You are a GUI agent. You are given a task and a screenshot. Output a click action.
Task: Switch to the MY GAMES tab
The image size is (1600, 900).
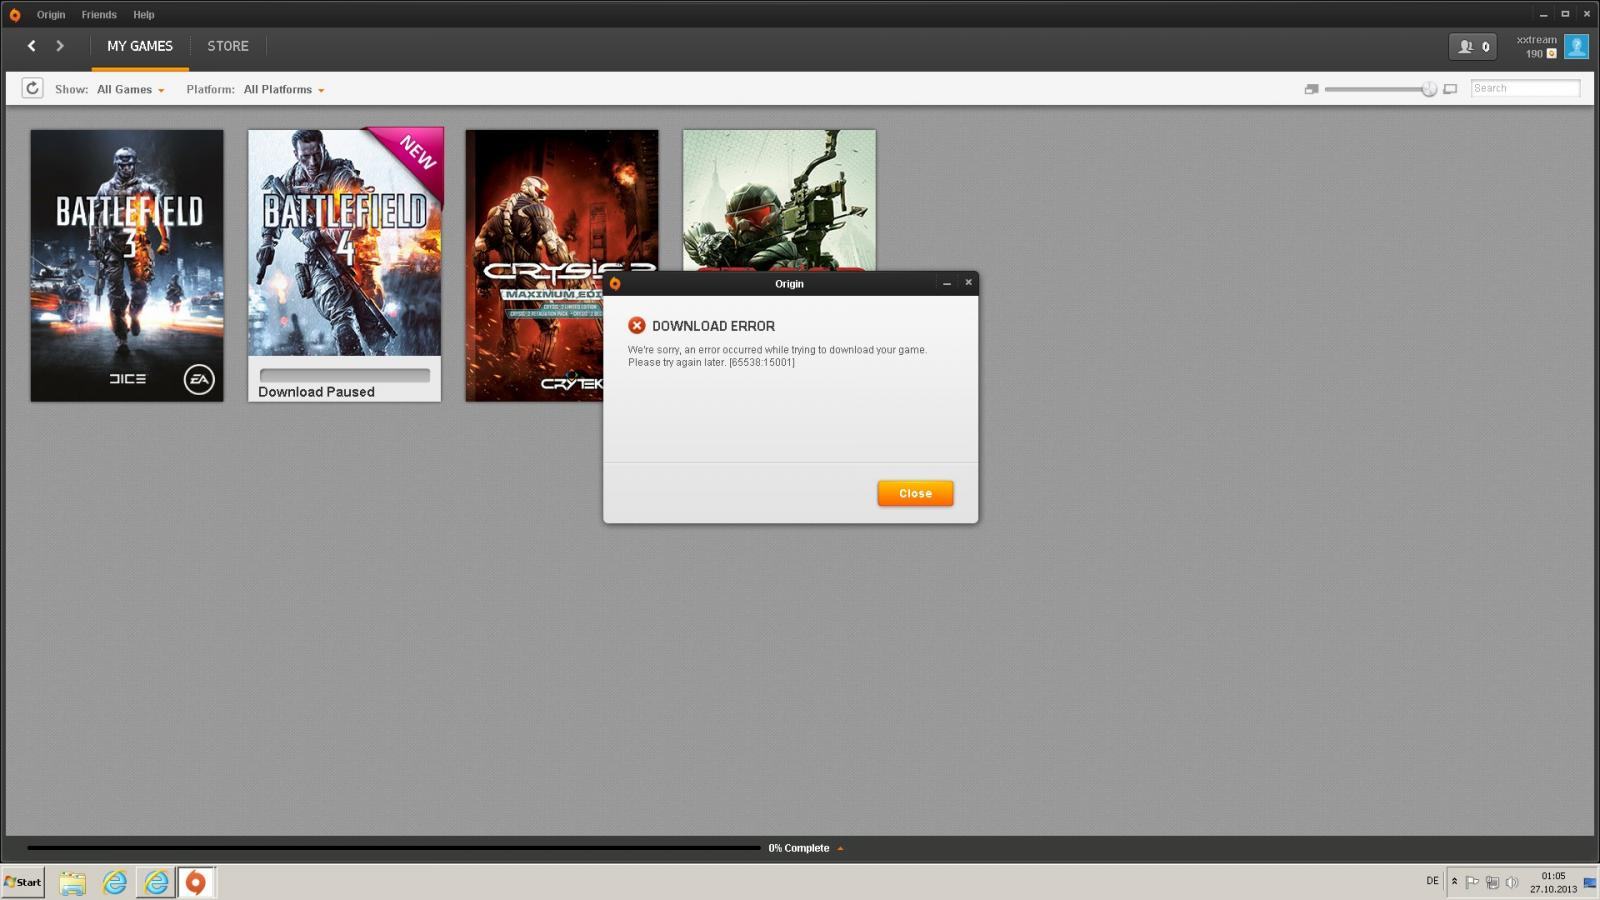pos(140,46)
